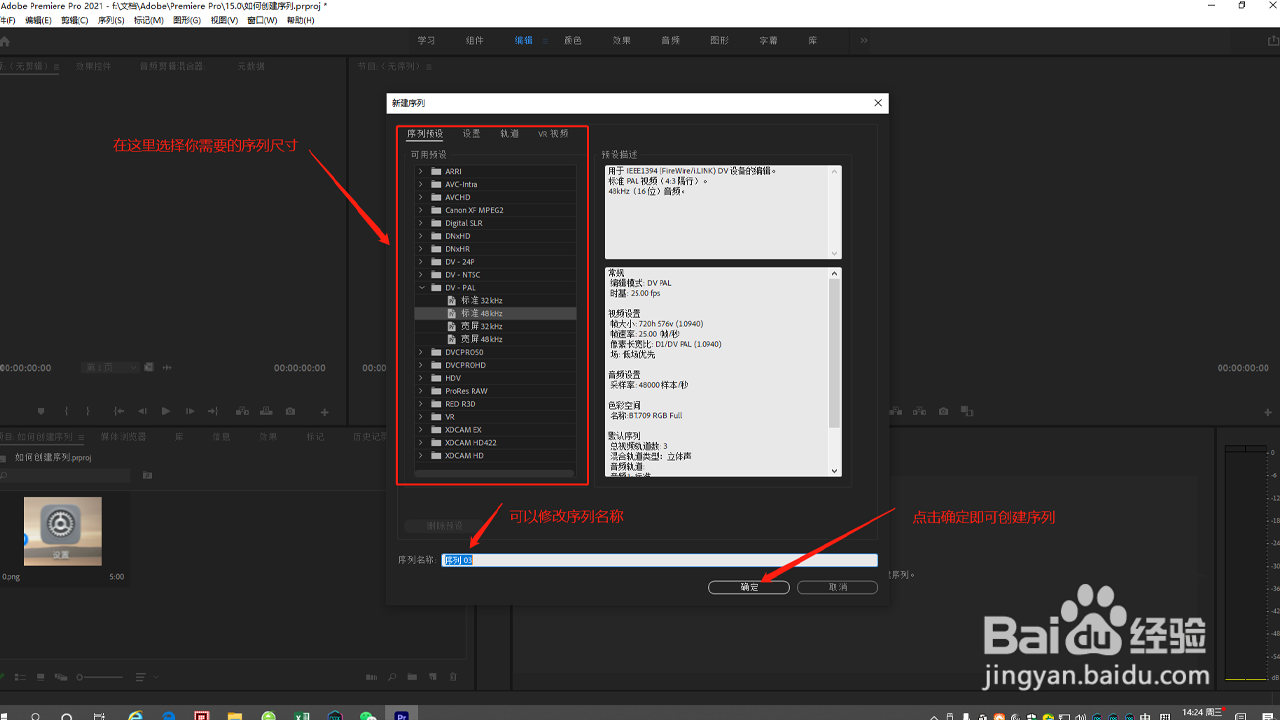The image size is (1280, 720).
Task: Export a frame with the camera icon in source monitor
Action: click(290, 411)
